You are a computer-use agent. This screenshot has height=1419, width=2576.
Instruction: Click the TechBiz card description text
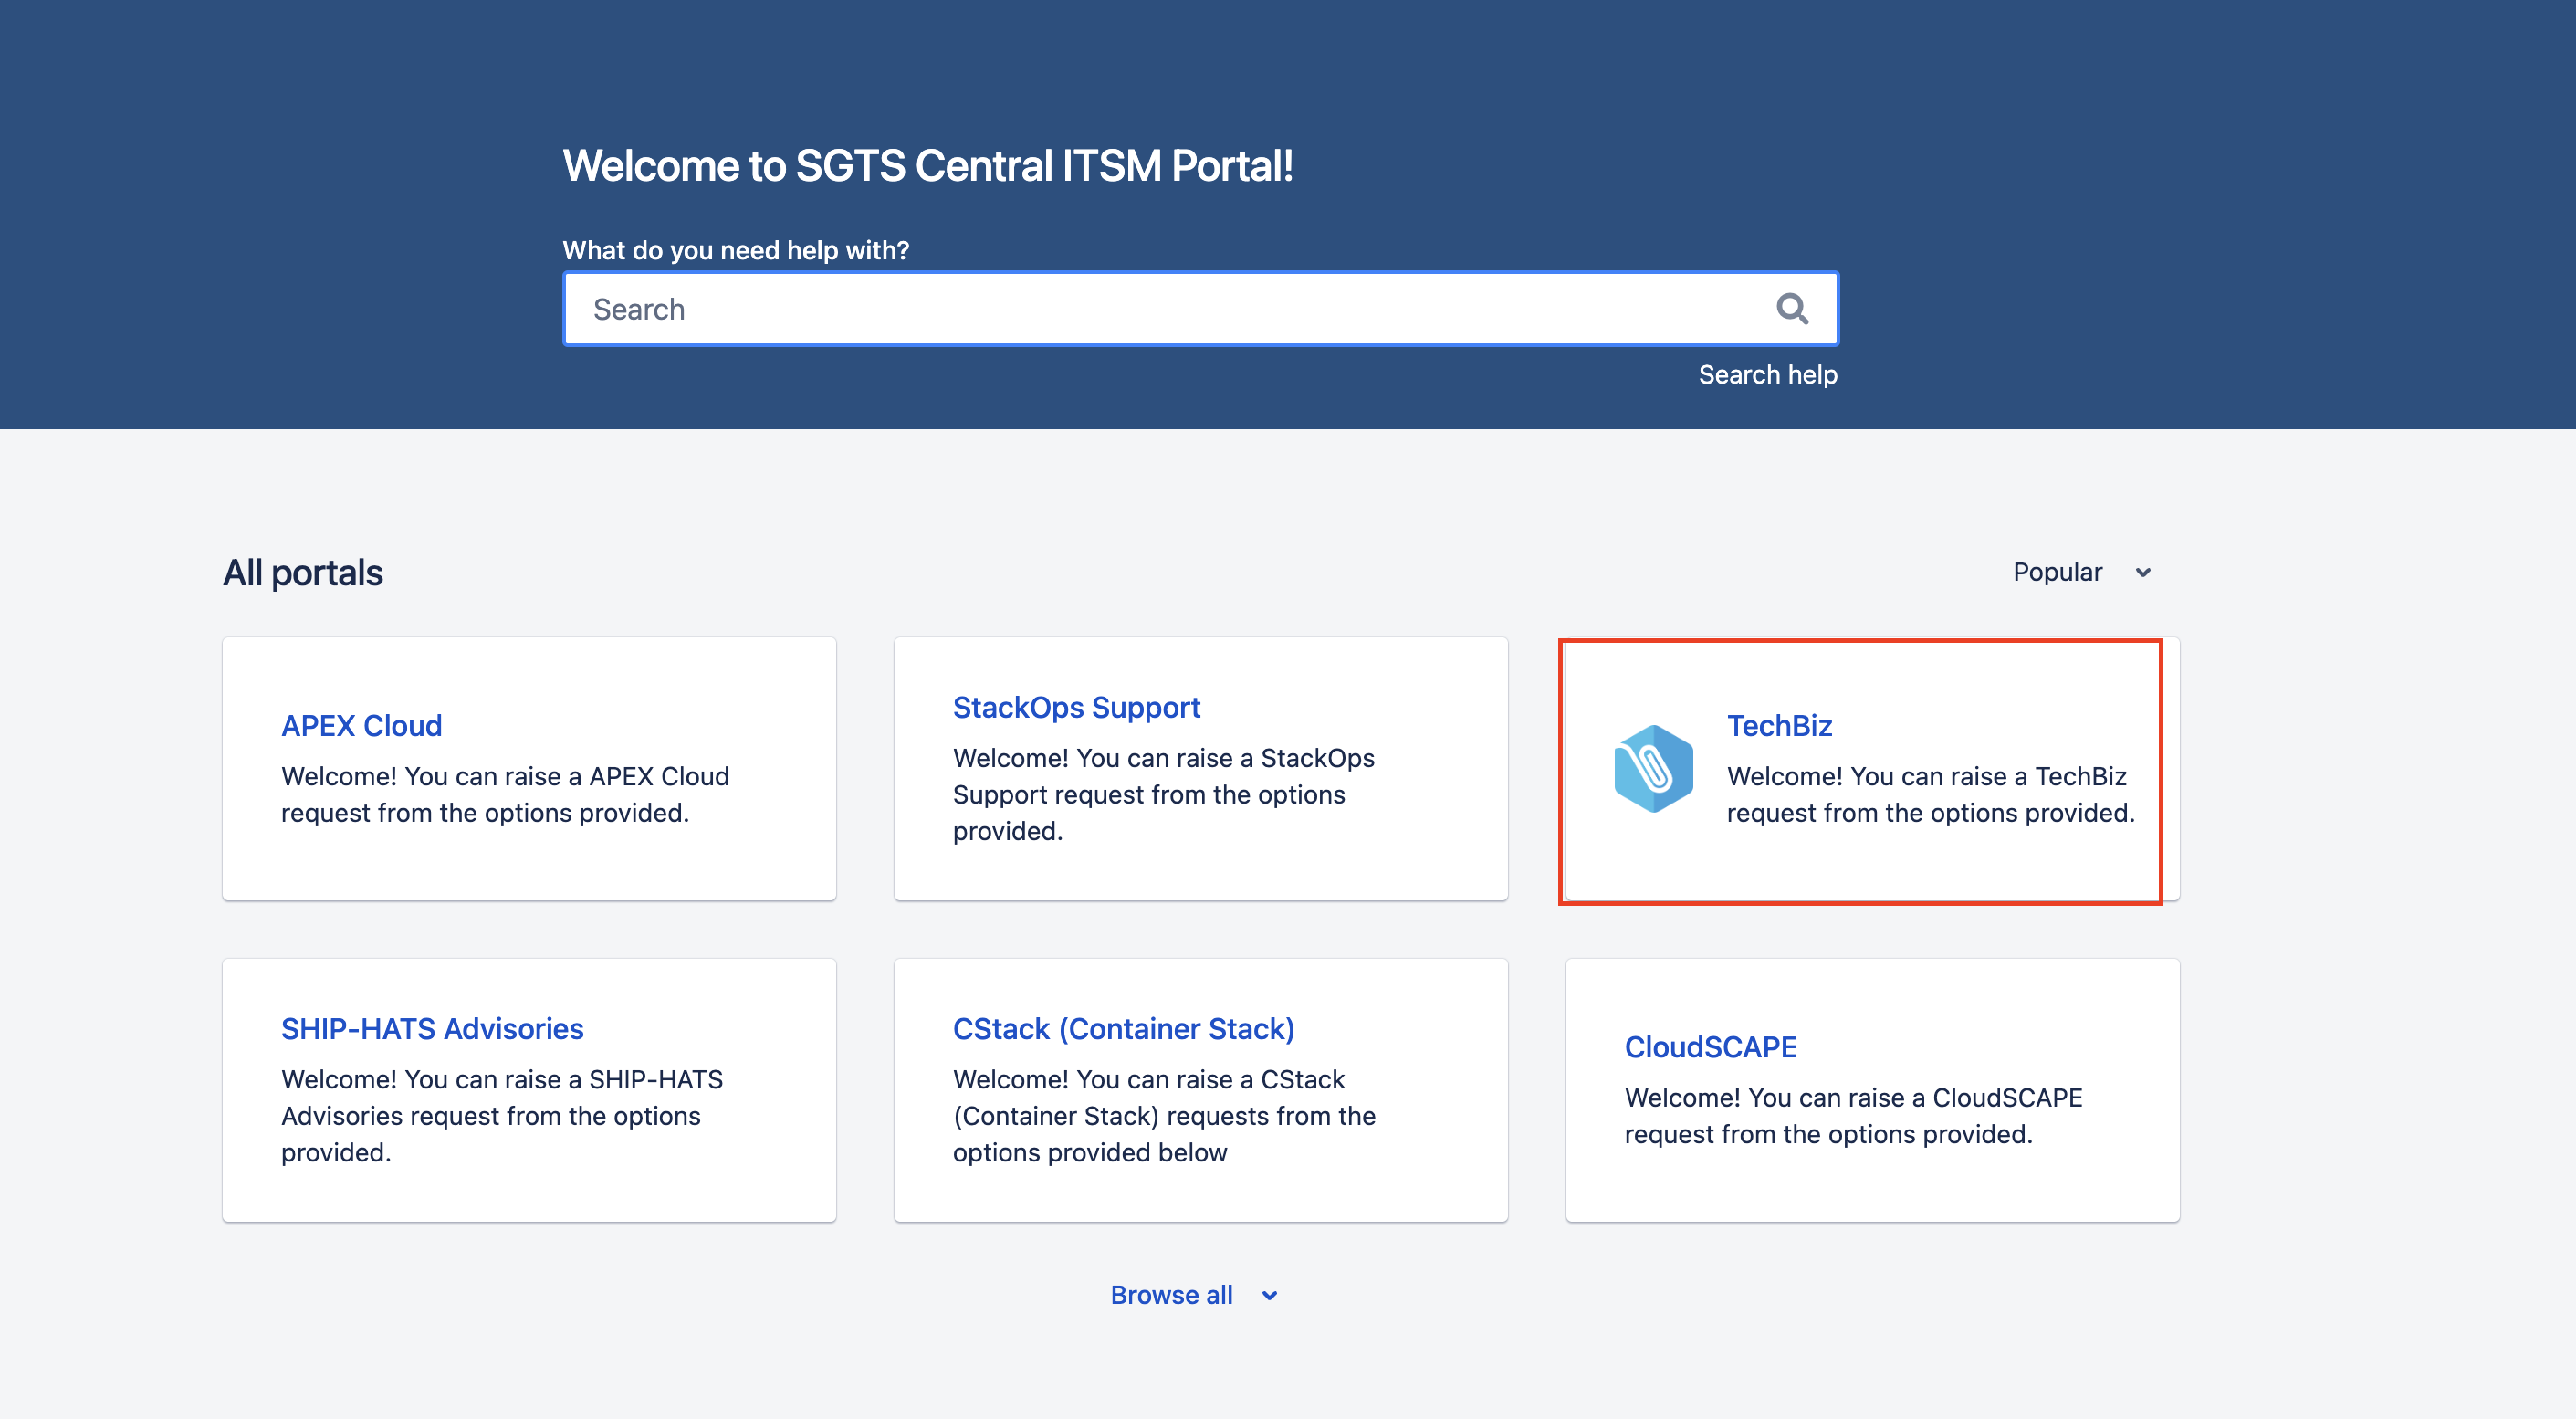pyautogui.click(x=1930, y=794)
